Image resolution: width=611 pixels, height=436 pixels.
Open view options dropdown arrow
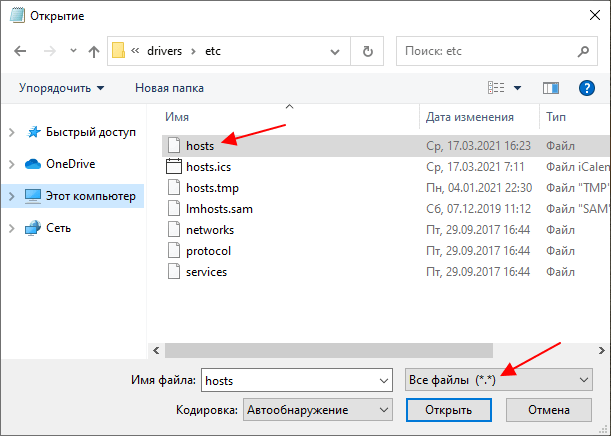(517, 88)
